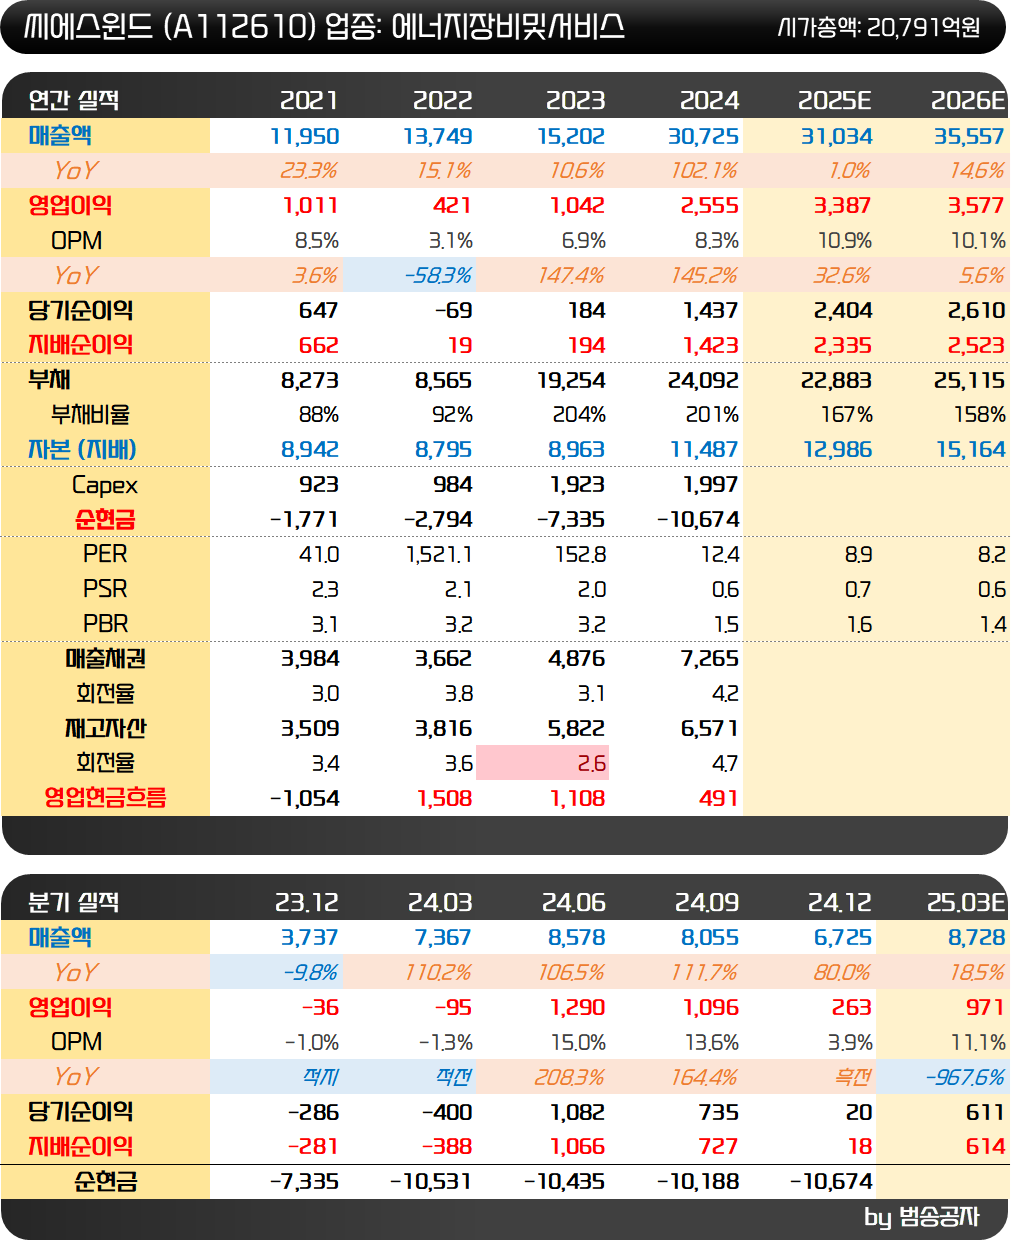
Task: Select the 2026E equity value 15,164
Action: 970,449
